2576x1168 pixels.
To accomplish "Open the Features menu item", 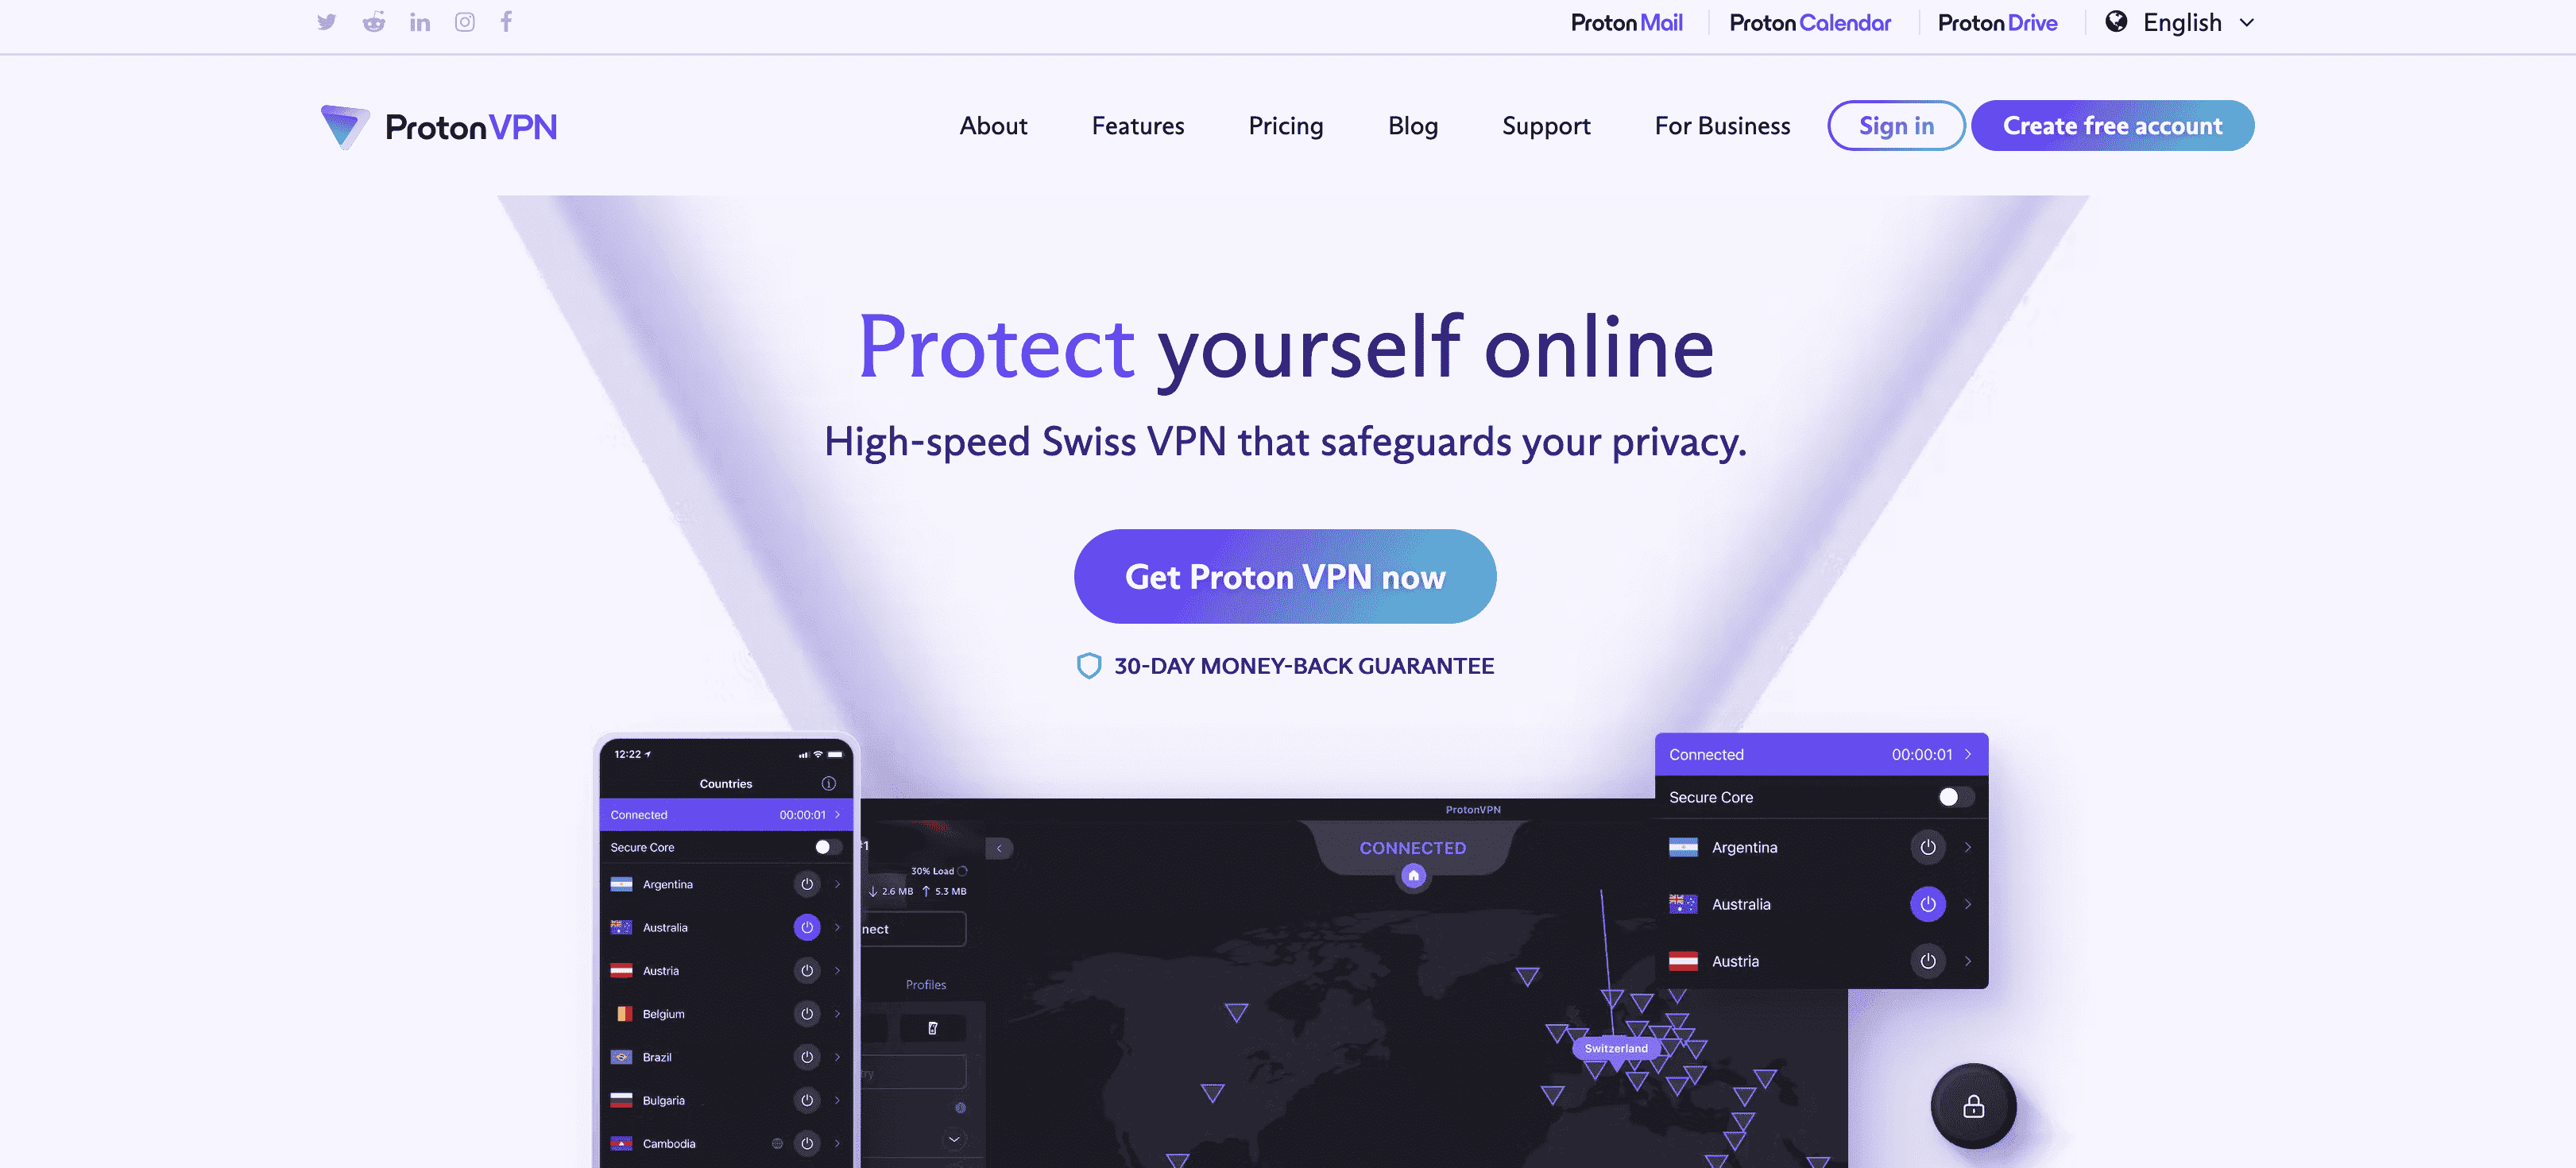I will tap(1137, 125).
